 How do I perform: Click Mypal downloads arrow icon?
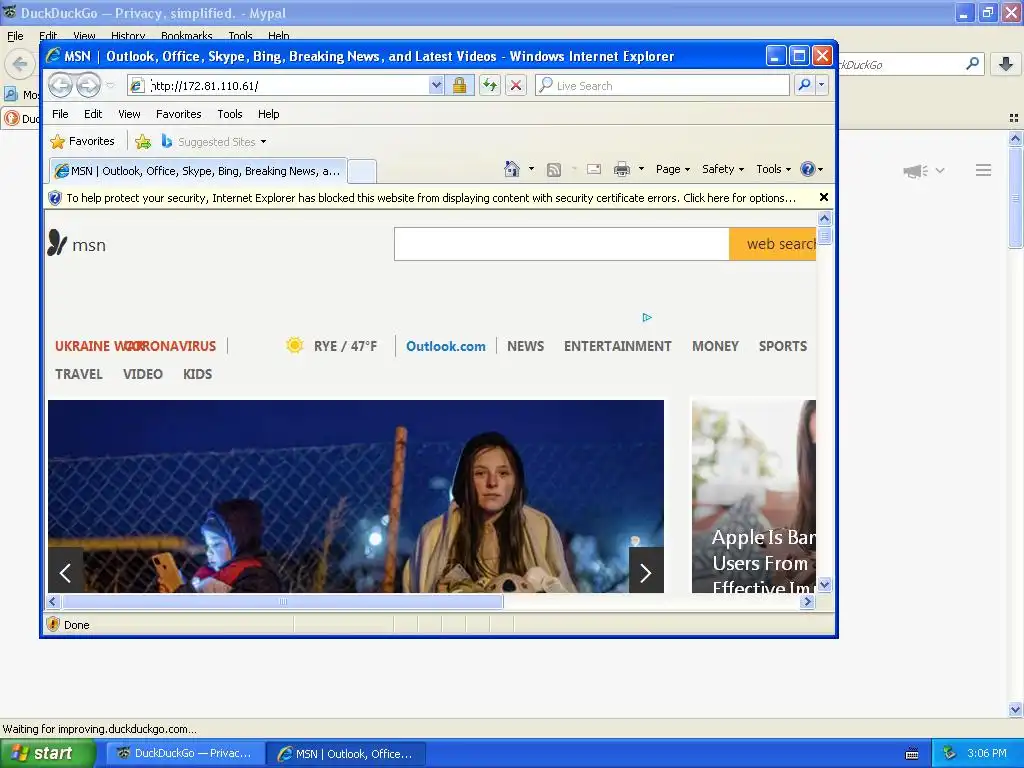[1006, 64]
